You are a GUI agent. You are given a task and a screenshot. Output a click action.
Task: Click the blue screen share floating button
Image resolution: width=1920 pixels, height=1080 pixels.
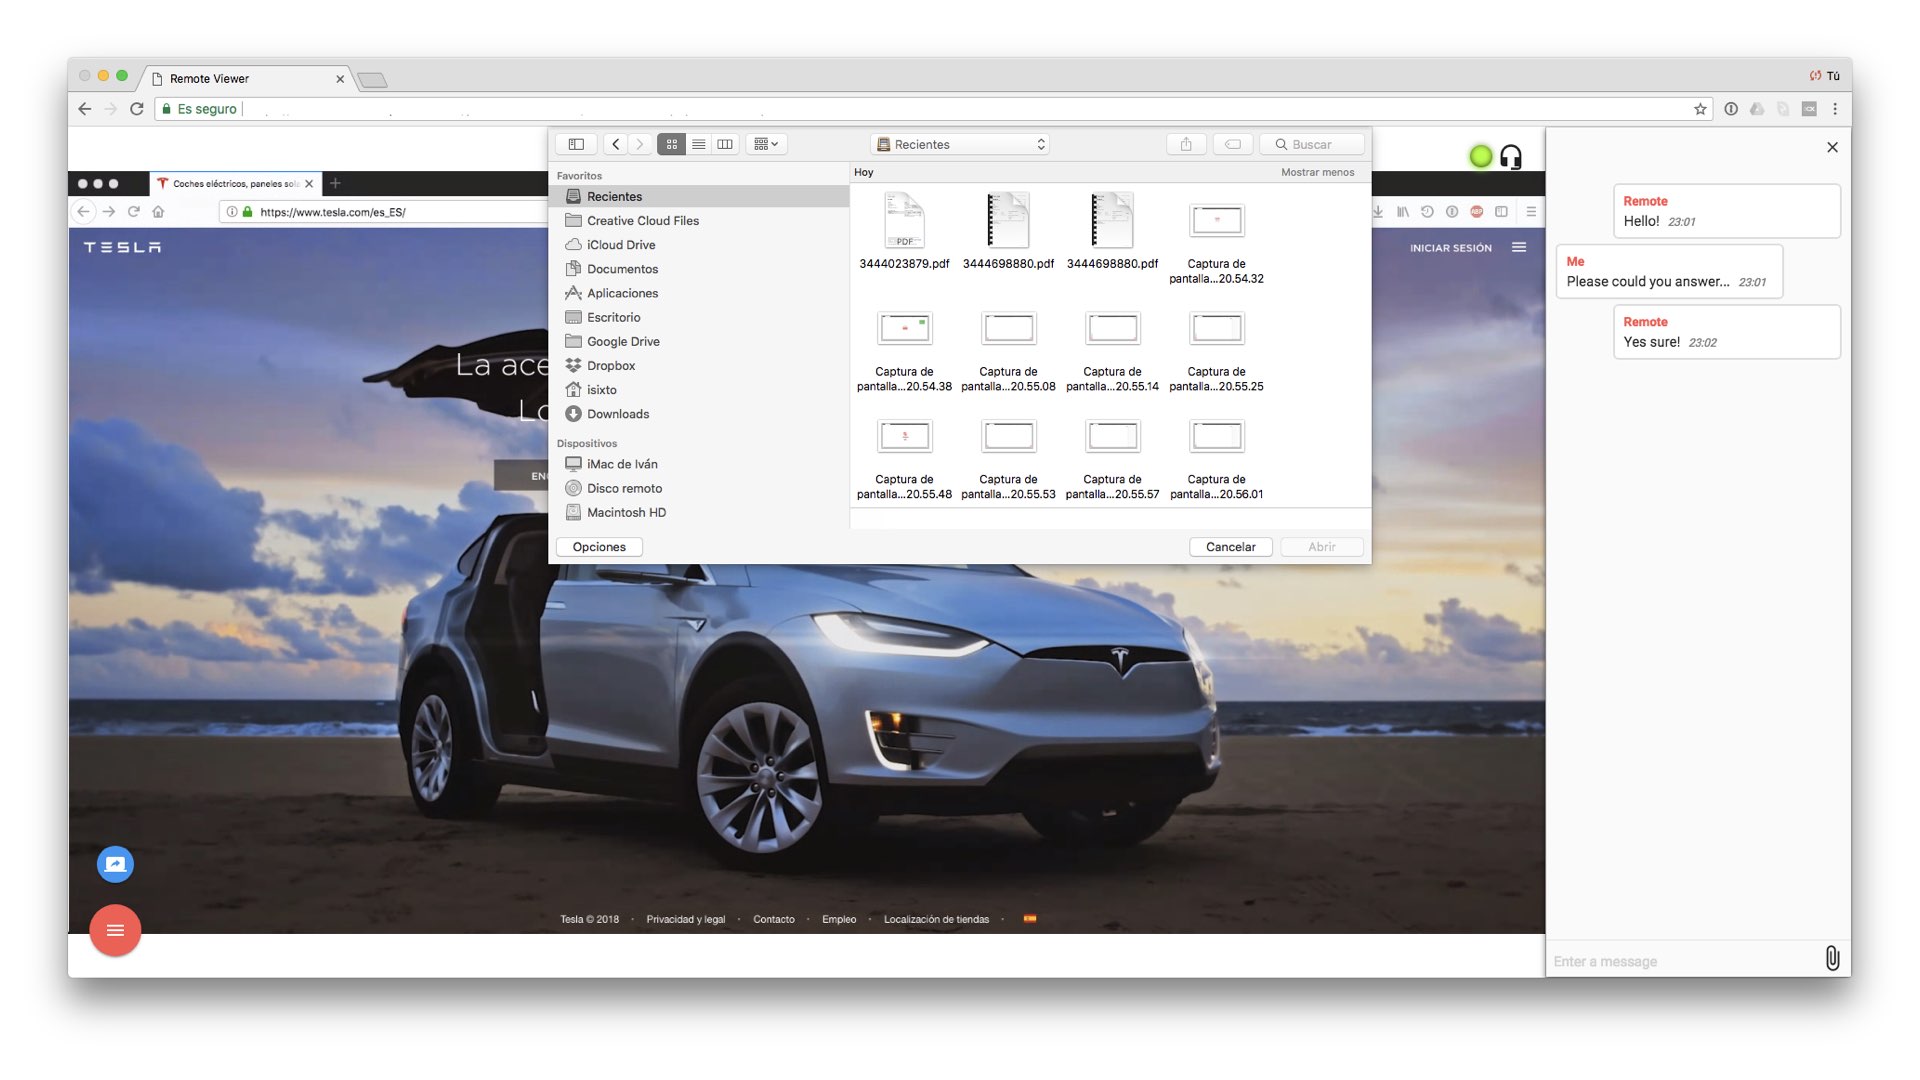tap(115, 864)
